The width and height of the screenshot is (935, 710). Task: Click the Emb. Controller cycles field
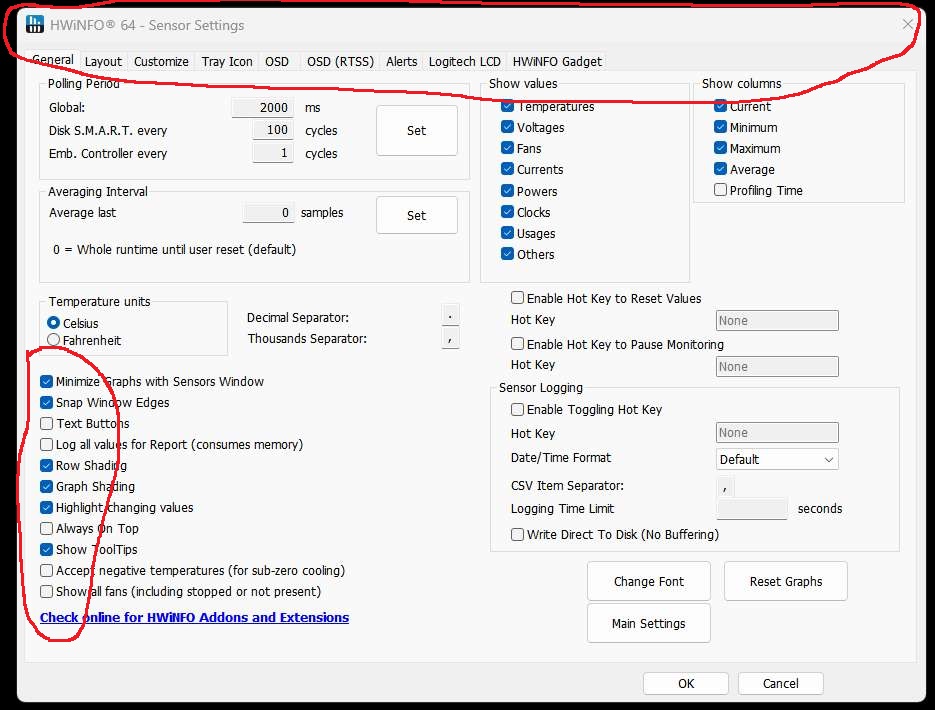pos(273,153)
